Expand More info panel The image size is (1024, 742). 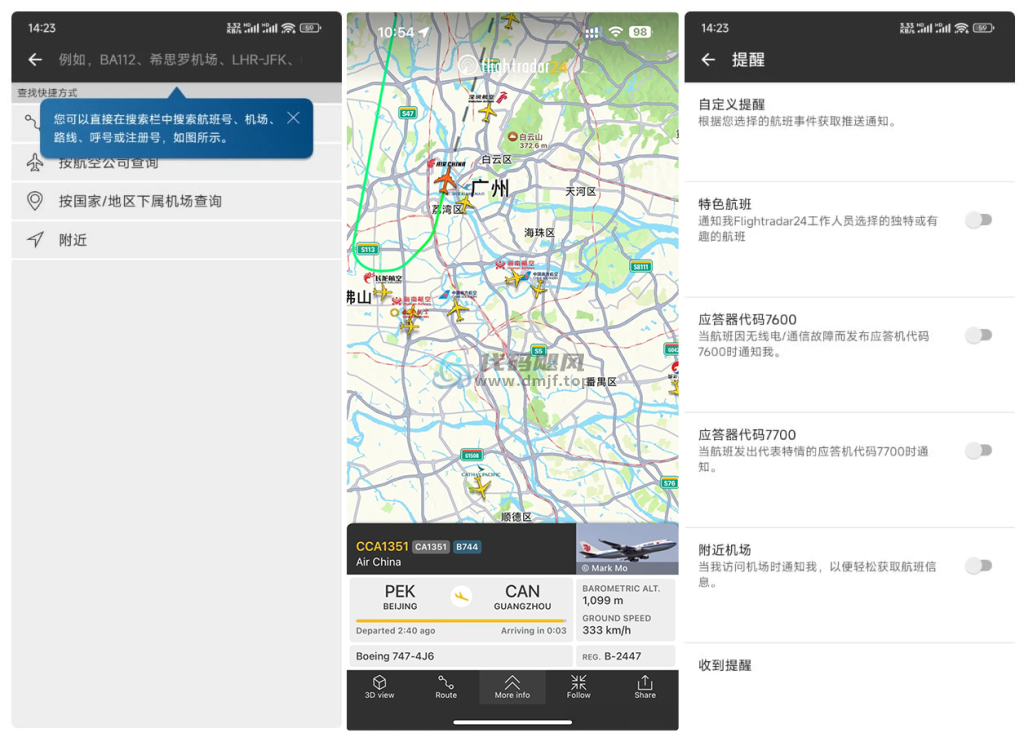click(x=513, y=687)
